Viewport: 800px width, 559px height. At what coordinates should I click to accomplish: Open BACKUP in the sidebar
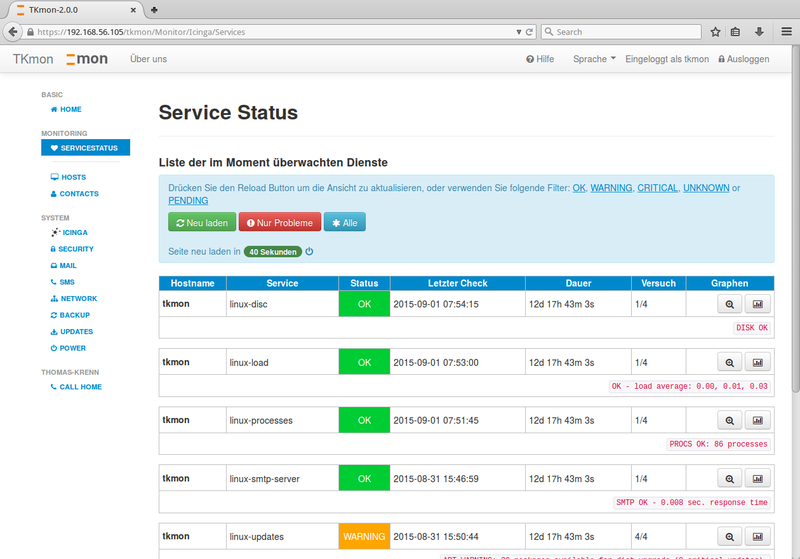click(70, 315)
